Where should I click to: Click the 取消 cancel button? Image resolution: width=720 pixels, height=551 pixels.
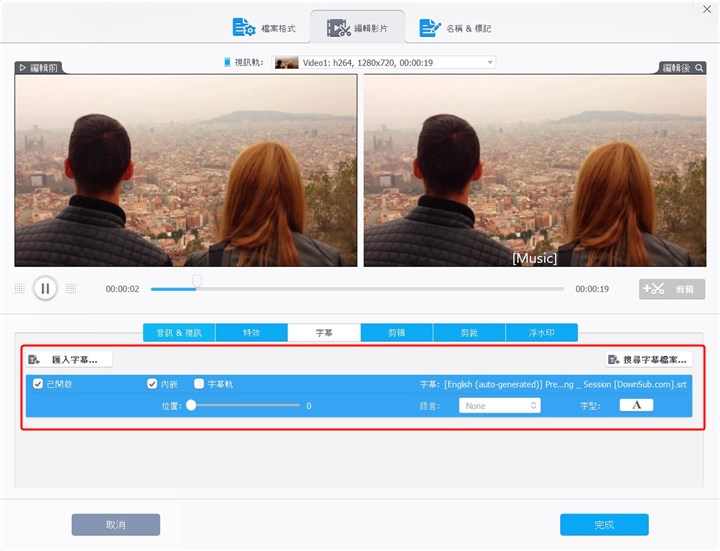(116, 524)
